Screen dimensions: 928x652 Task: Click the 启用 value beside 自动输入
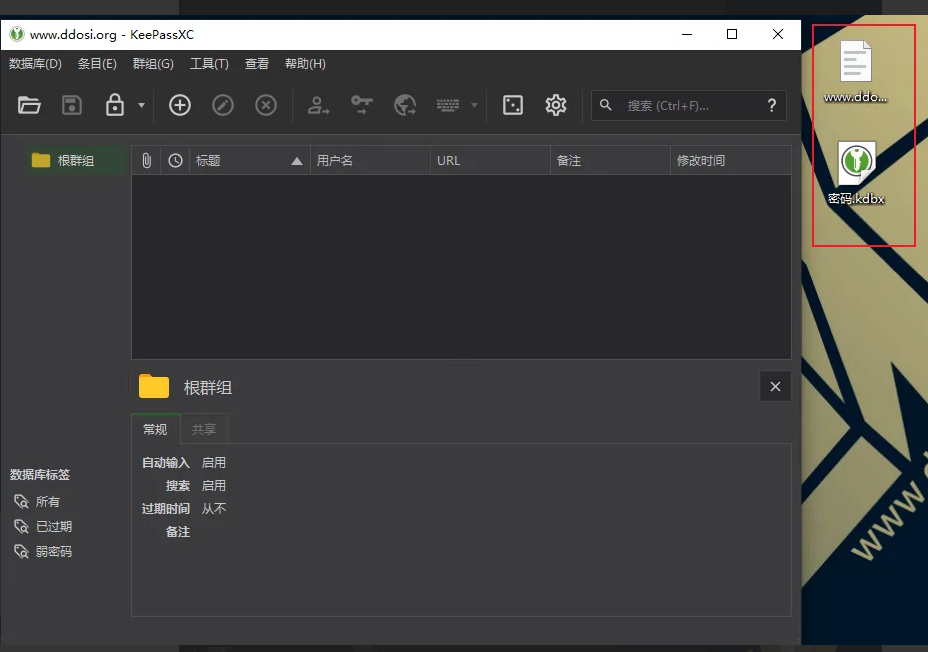(214, 463)
